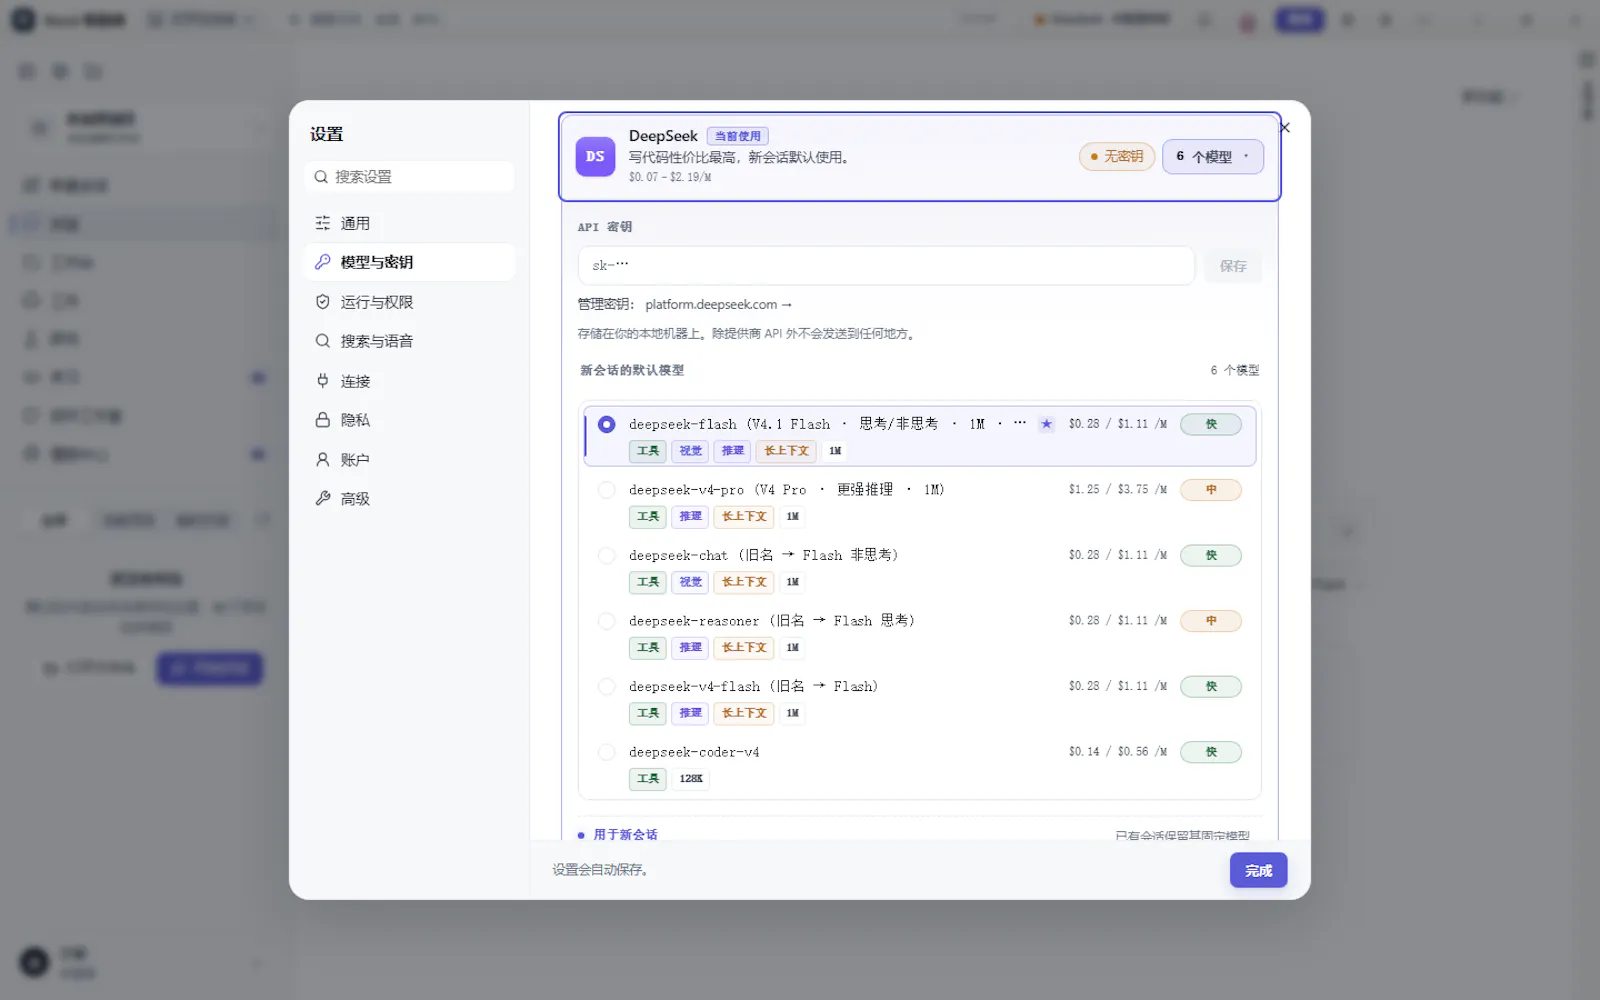
Task: Click the 完成 button
Action: (1258, 871)
